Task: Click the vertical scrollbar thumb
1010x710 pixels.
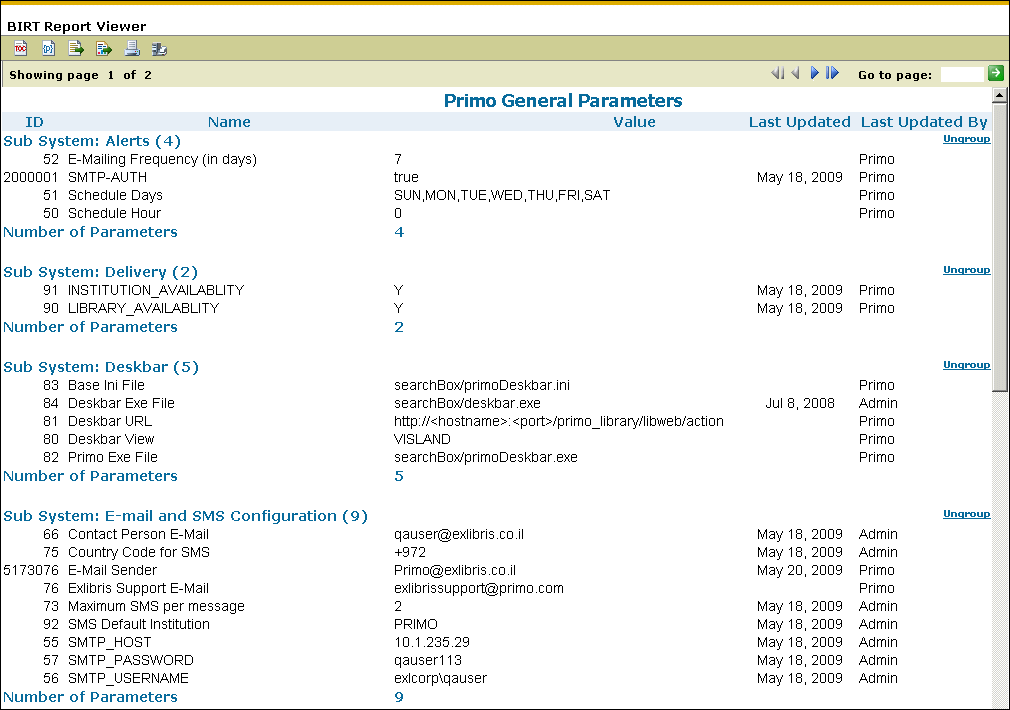Action: pos(999,247)
